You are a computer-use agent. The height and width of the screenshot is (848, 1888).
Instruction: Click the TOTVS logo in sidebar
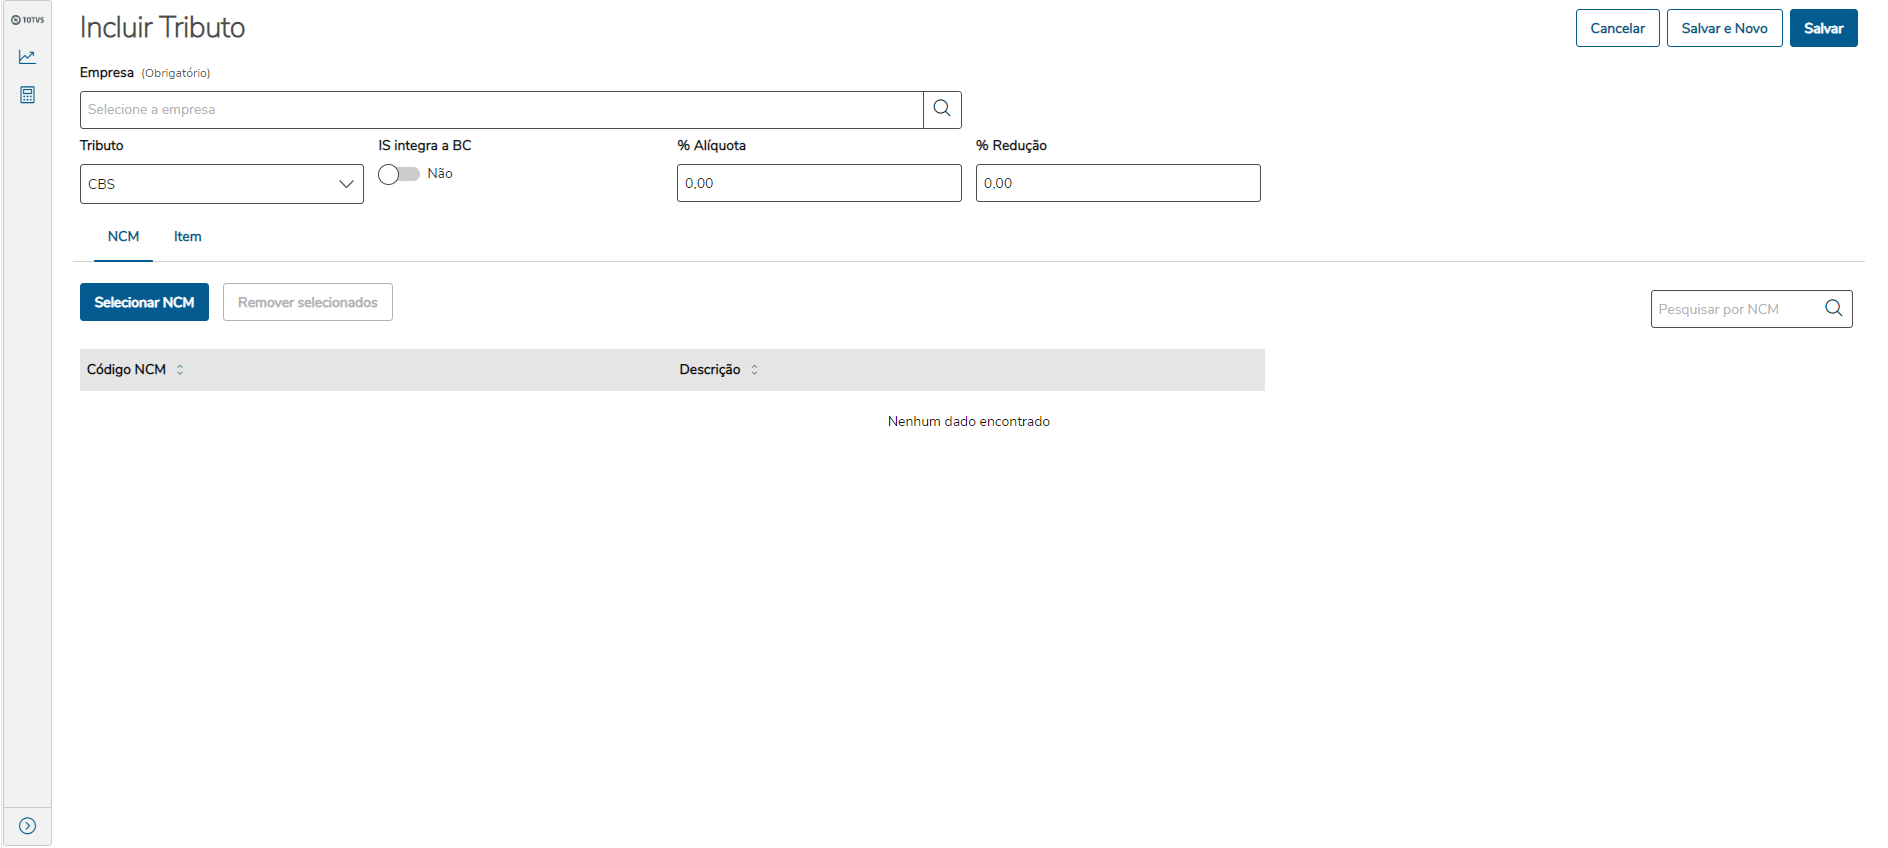[x=27, y=20]
